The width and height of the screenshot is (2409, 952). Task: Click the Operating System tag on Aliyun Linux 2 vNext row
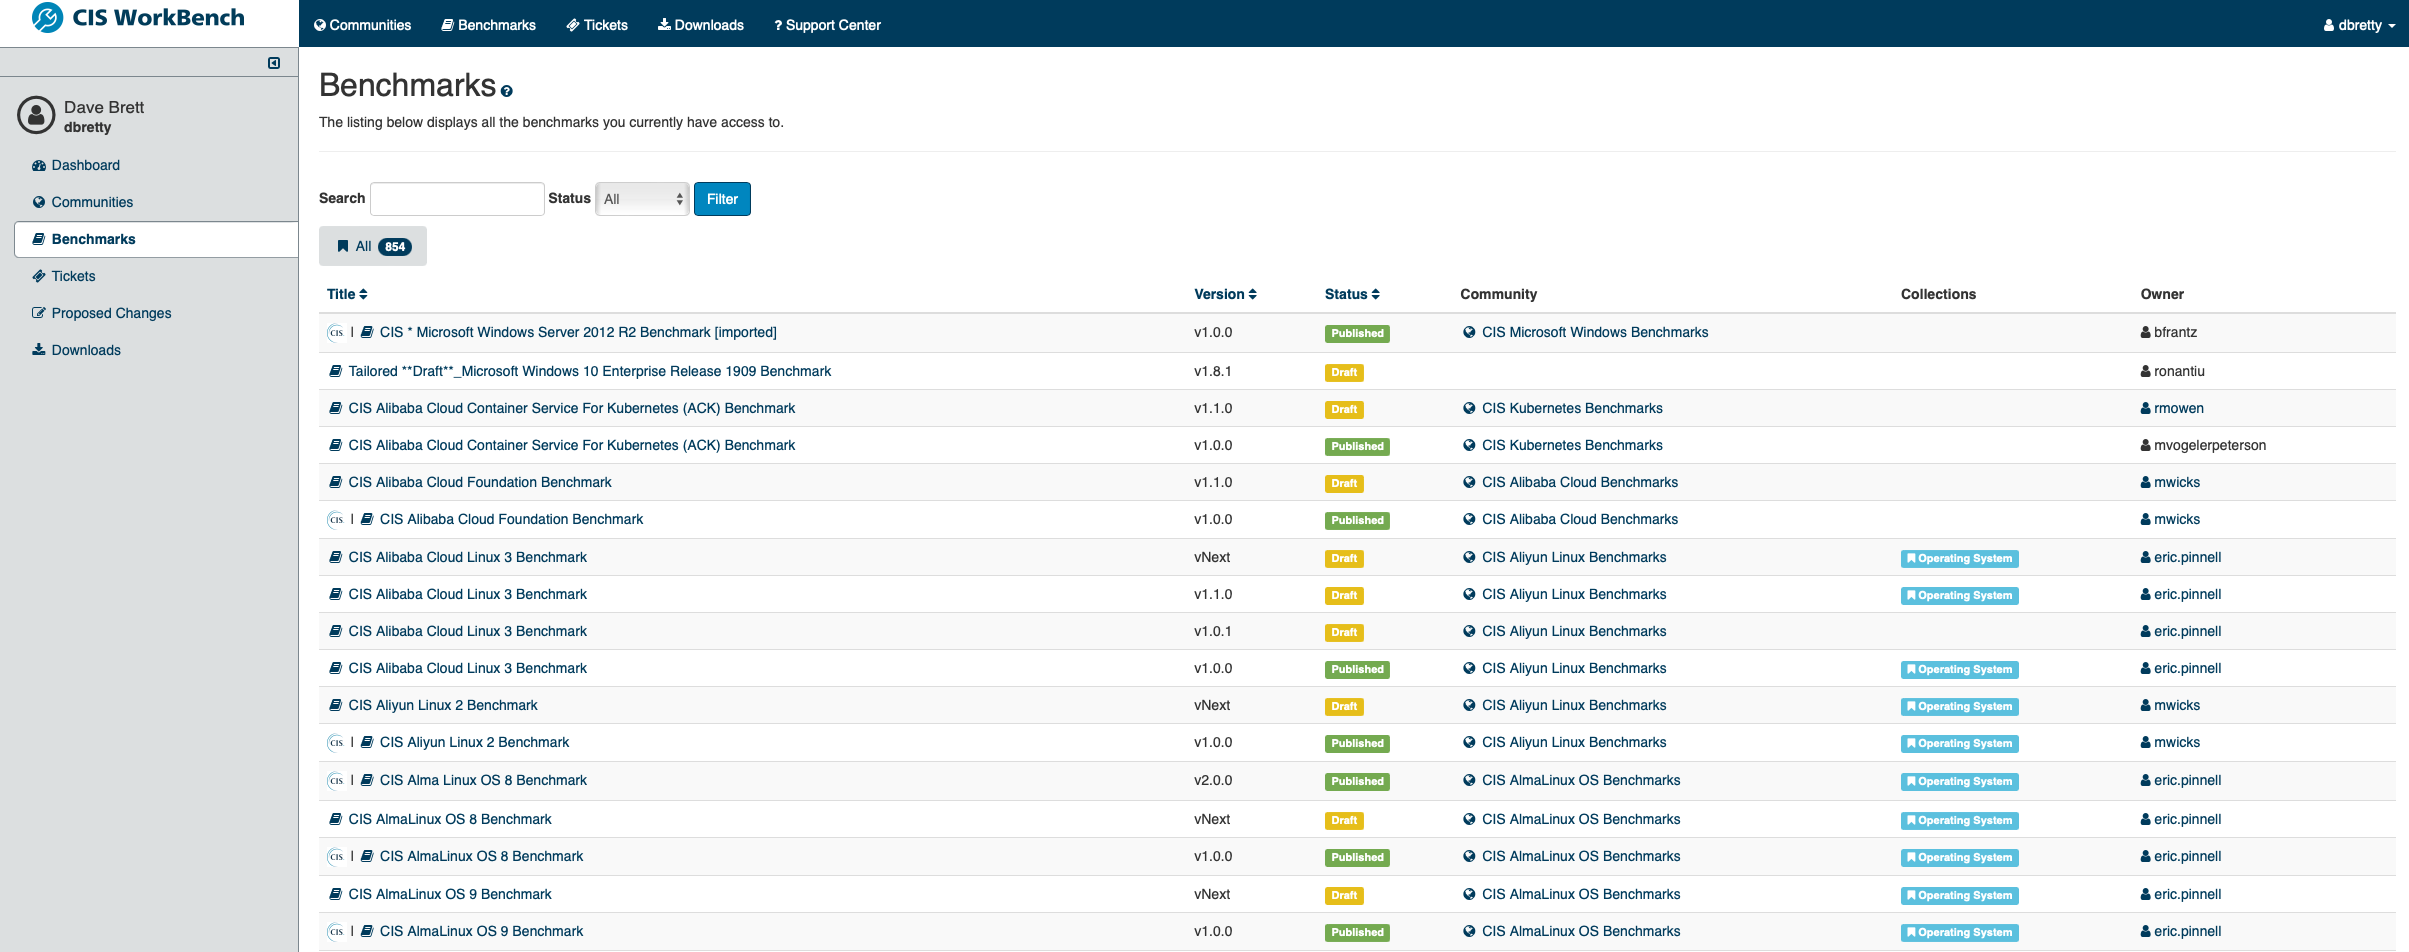[x=1959, y=706]
